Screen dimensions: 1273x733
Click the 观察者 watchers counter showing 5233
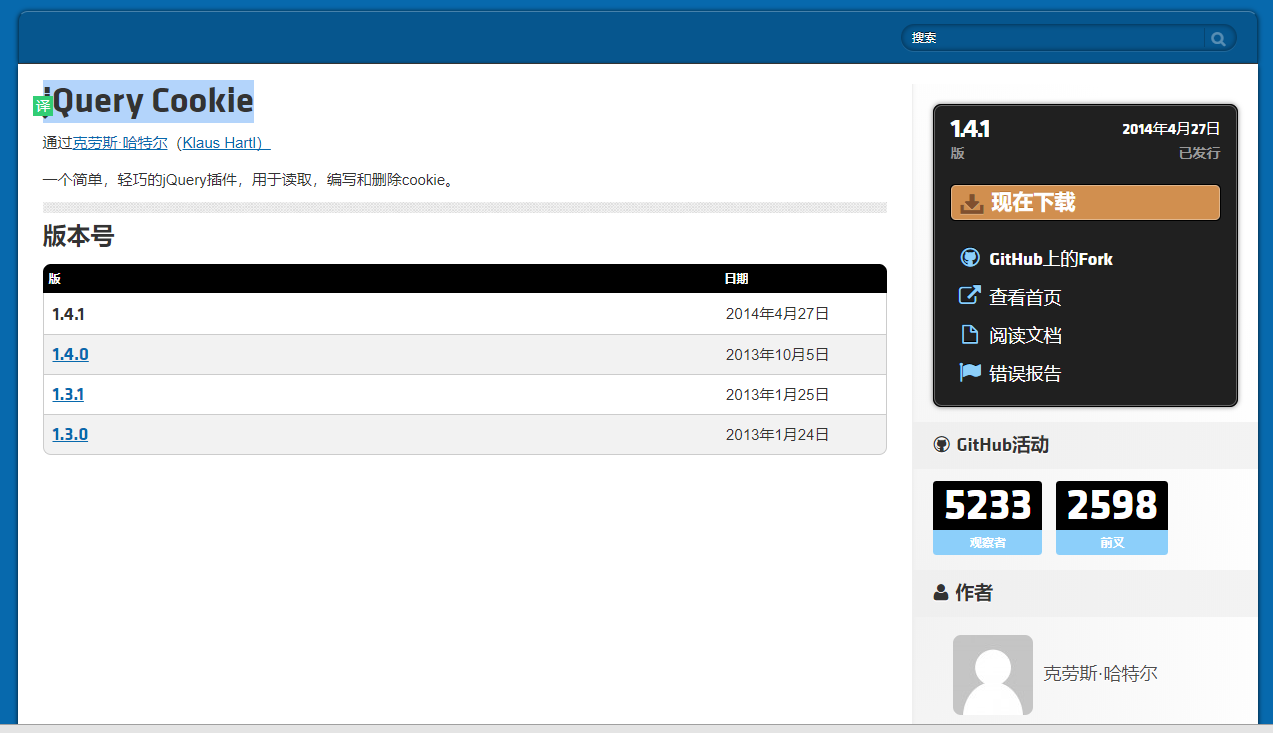click(x=987, y=518)
